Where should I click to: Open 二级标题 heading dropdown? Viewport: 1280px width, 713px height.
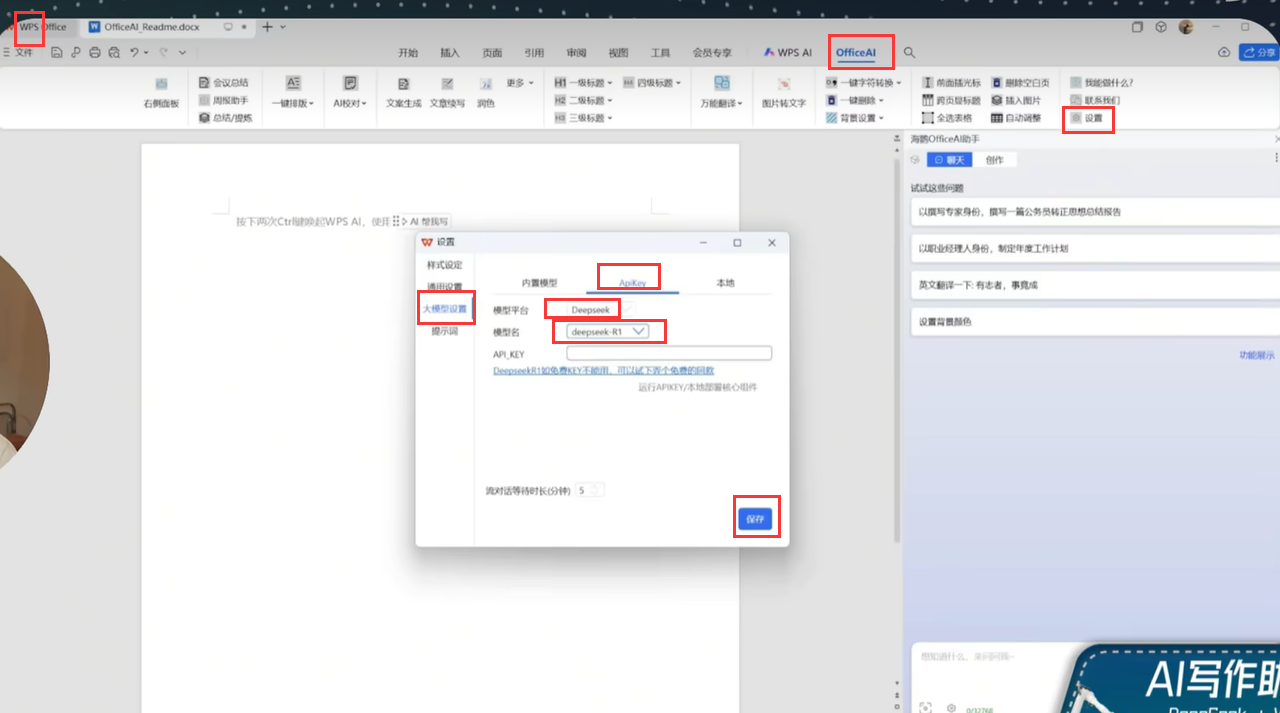pos(583,100)
